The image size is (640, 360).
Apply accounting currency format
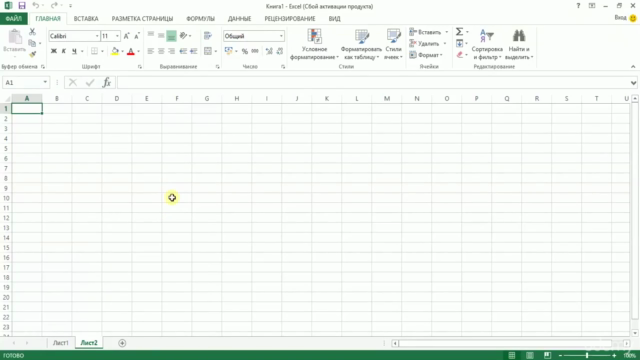(229, 51)
